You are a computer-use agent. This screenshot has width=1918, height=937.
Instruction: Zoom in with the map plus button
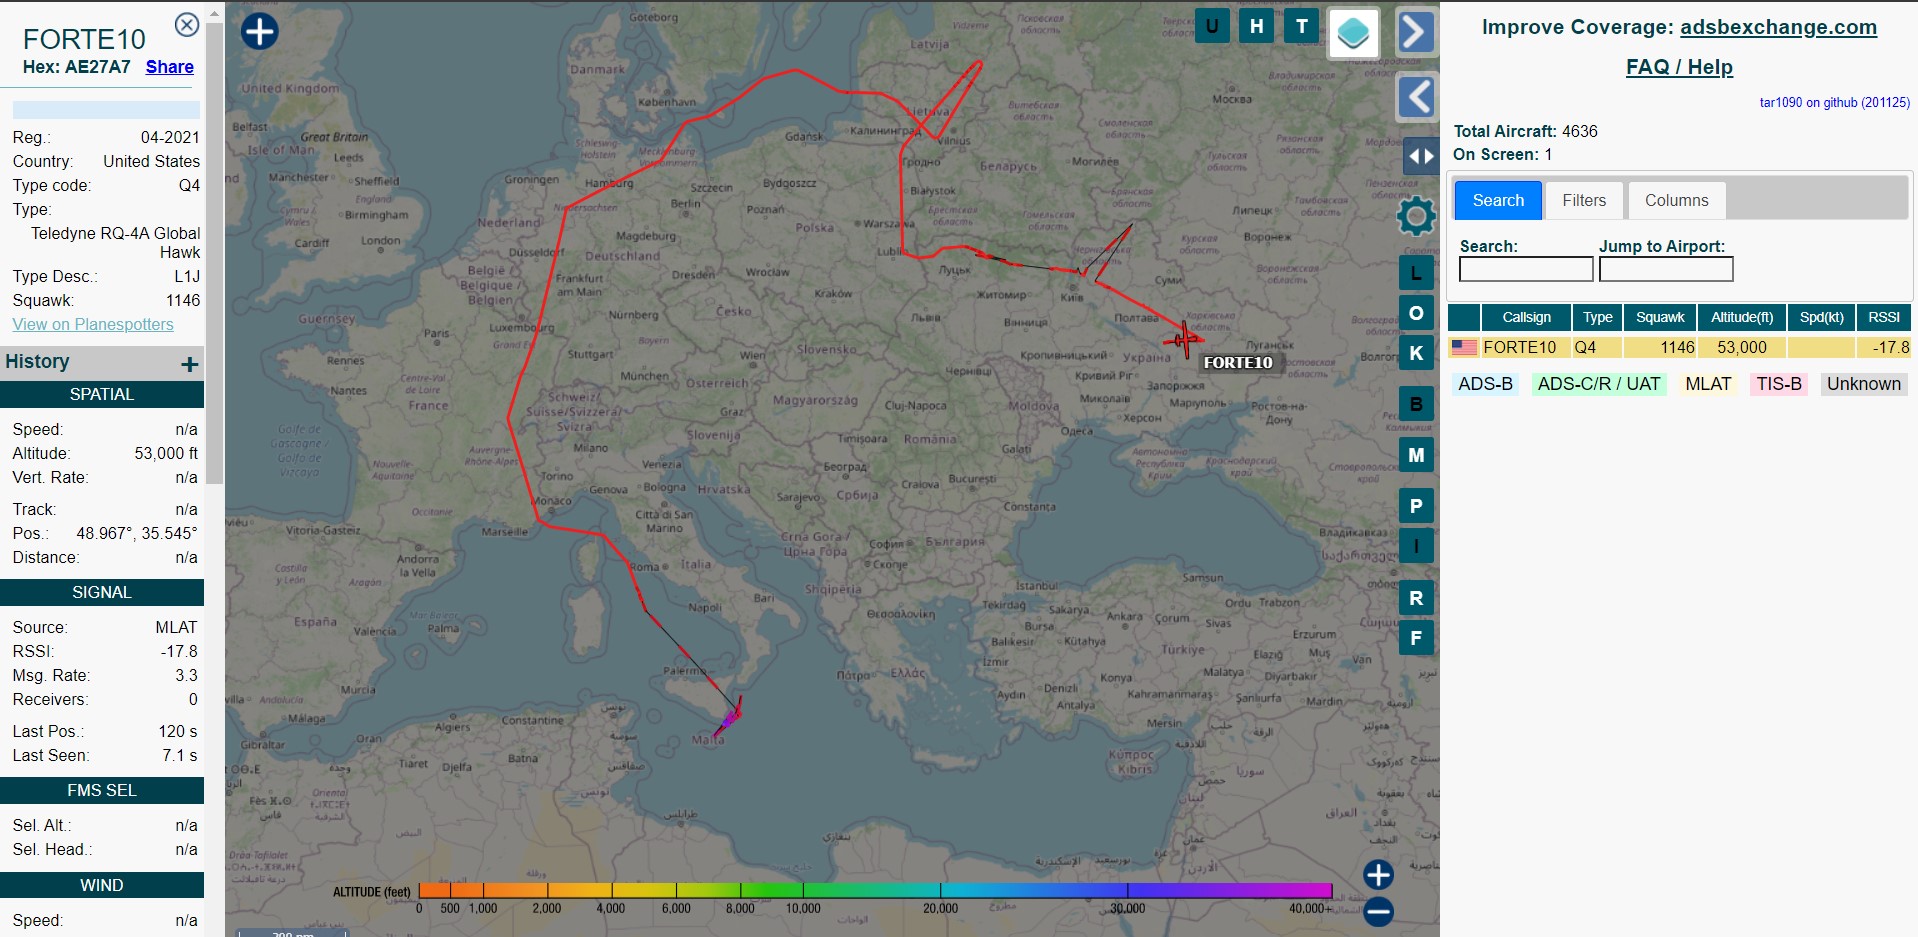pos(1378,875)
